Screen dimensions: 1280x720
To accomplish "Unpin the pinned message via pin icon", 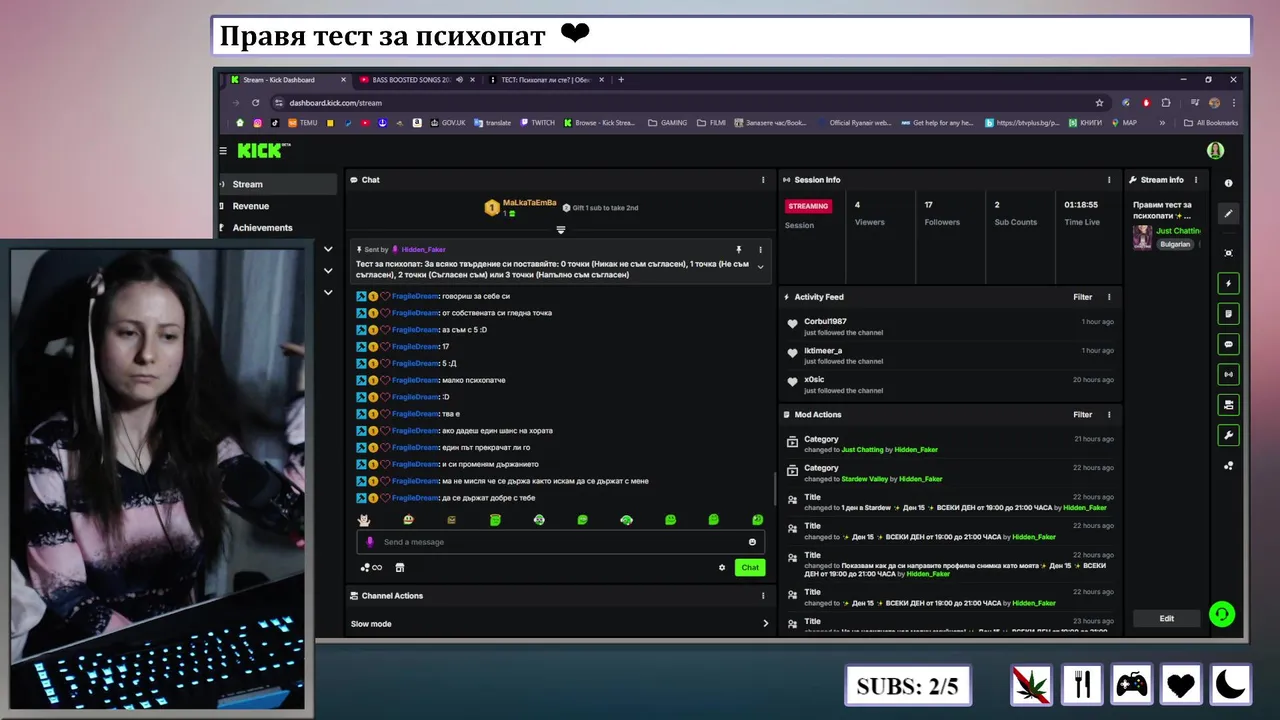I will pyautogui.click(x=739, y=249).
